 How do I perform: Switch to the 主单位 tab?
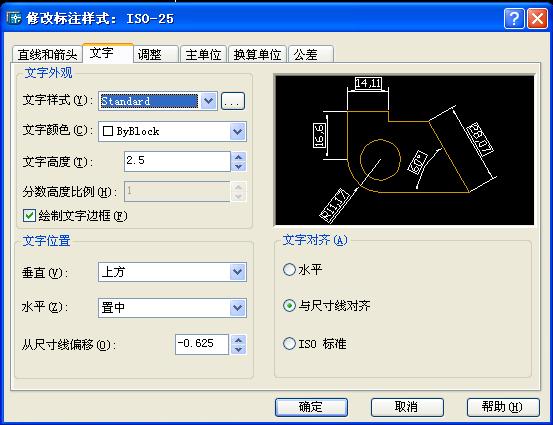(203, 55)
